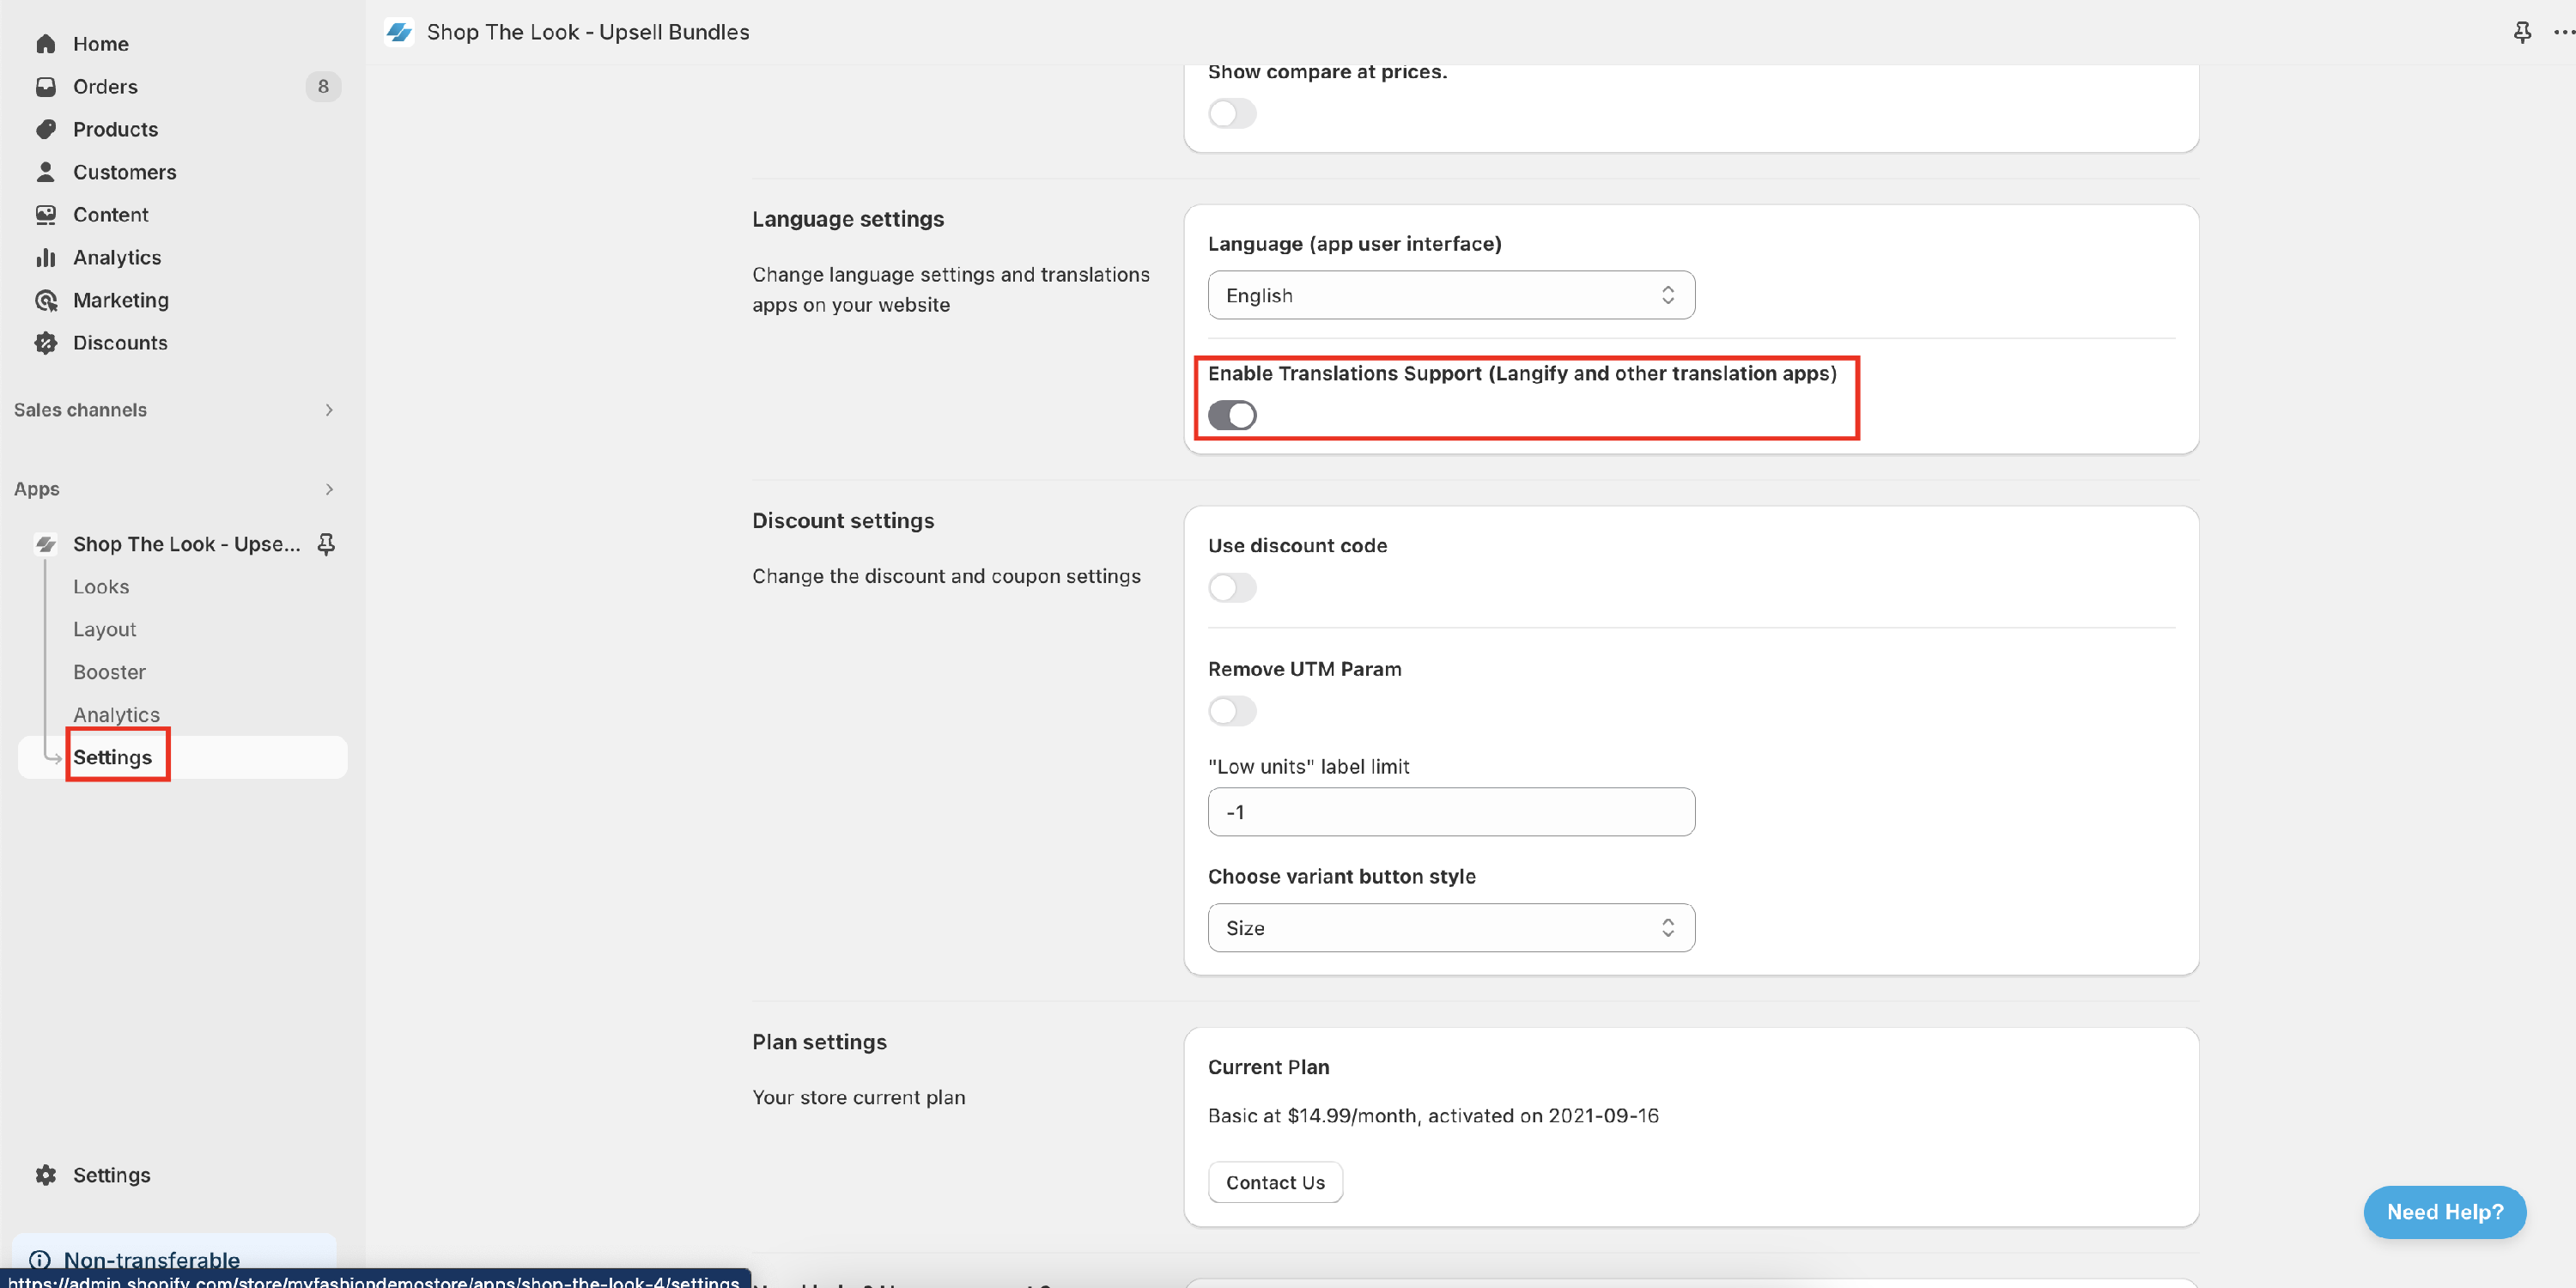Click the Discounts badge icon
This screenshot has height=1288, width=2576.
(45, 343)
